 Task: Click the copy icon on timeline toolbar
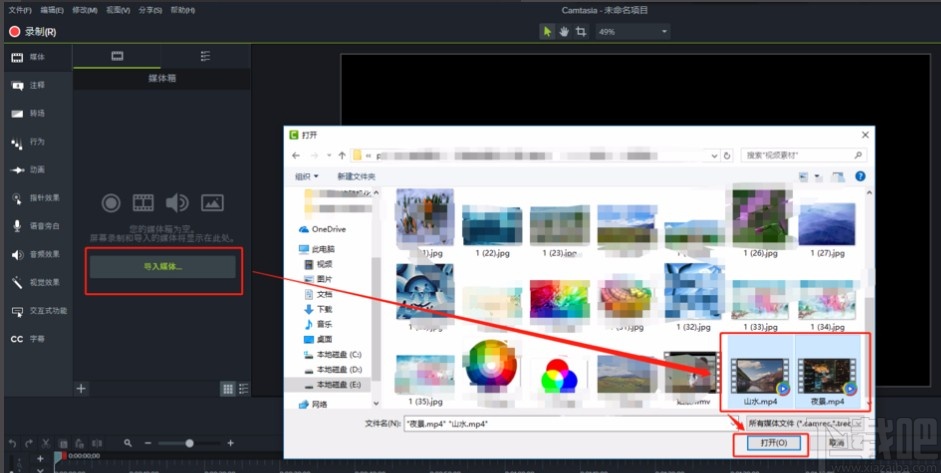coord(63,444)
